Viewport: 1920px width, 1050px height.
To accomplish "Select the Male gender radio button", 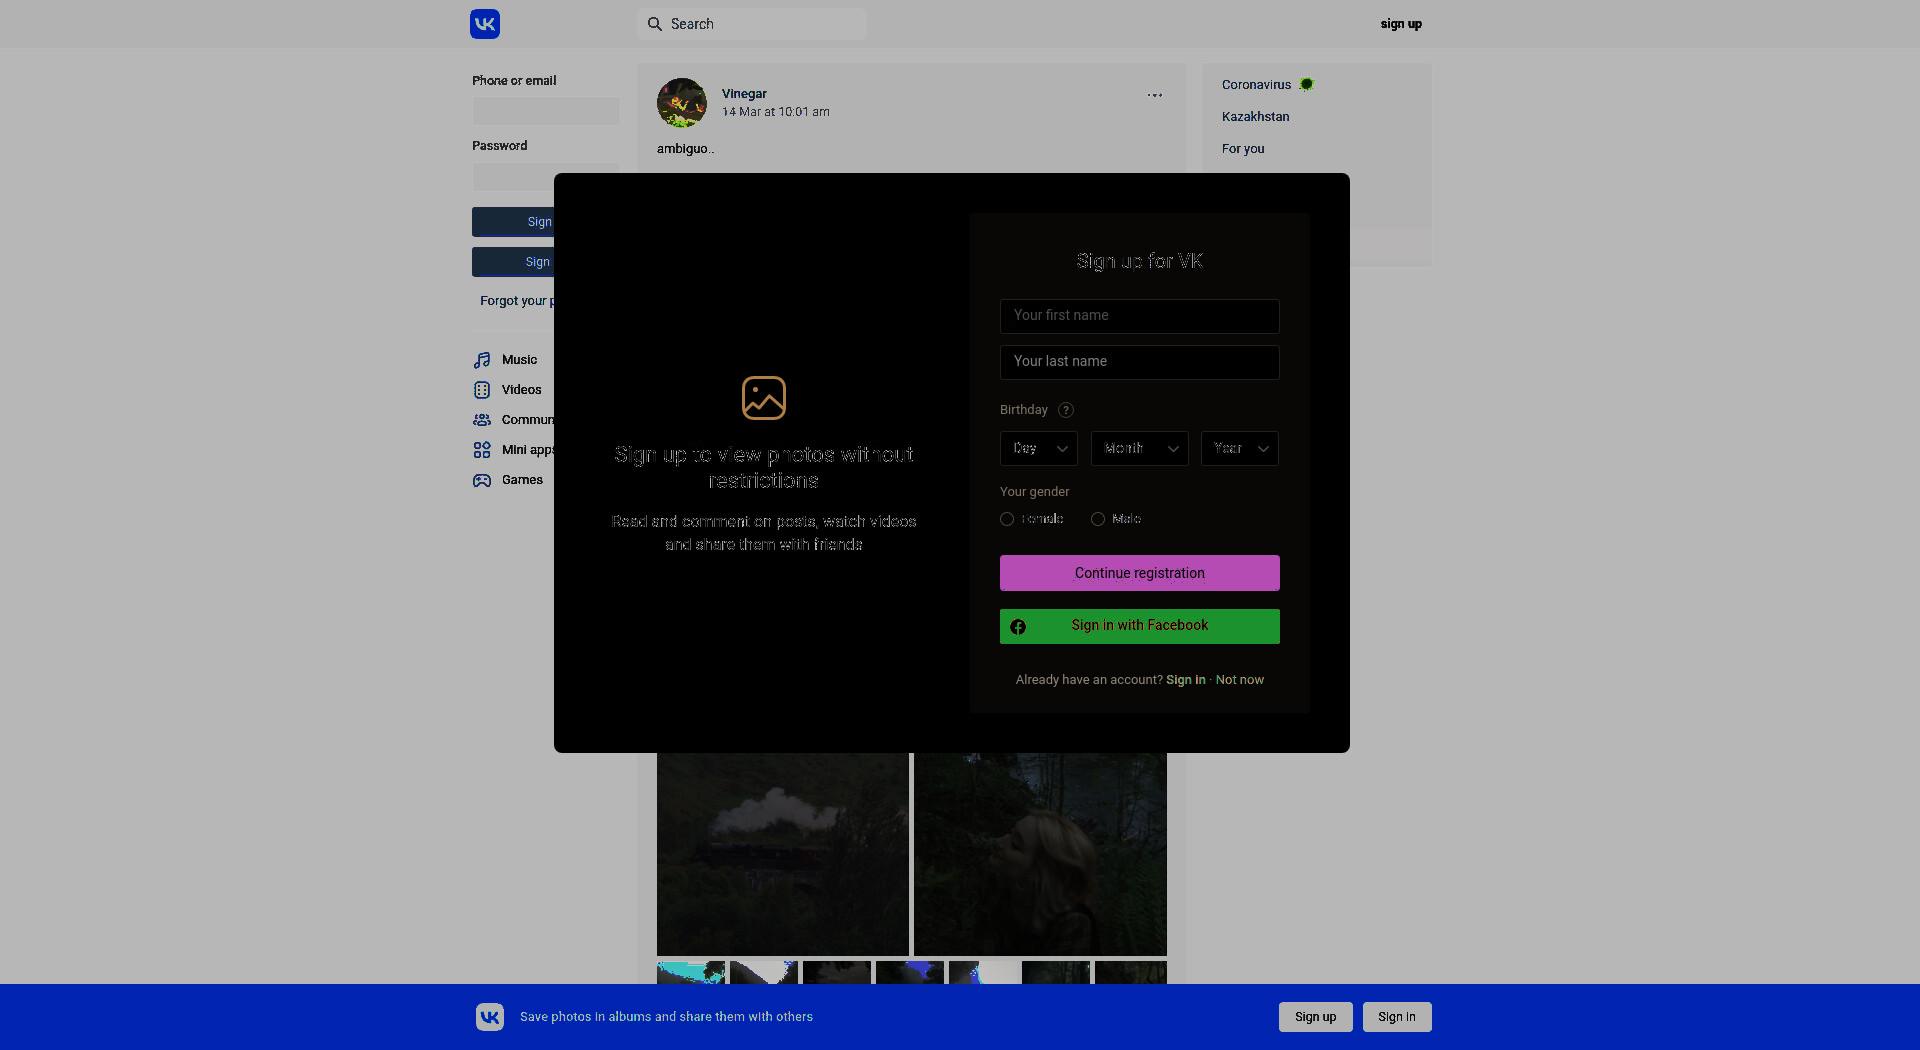I will pos(1098,519).
